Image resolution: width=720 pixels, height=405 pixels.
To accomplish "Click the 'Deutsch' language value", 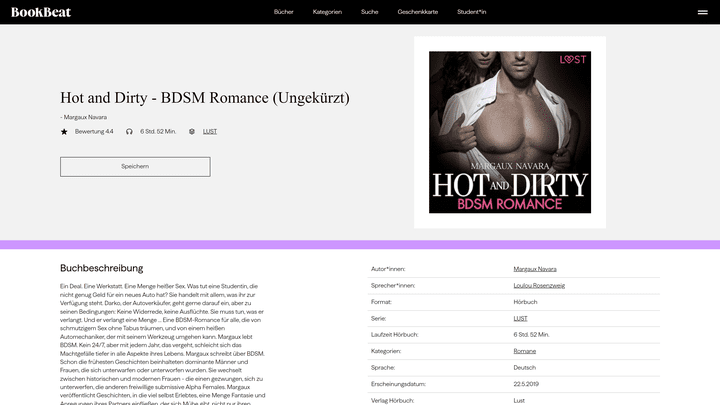I will coord(524,368).
